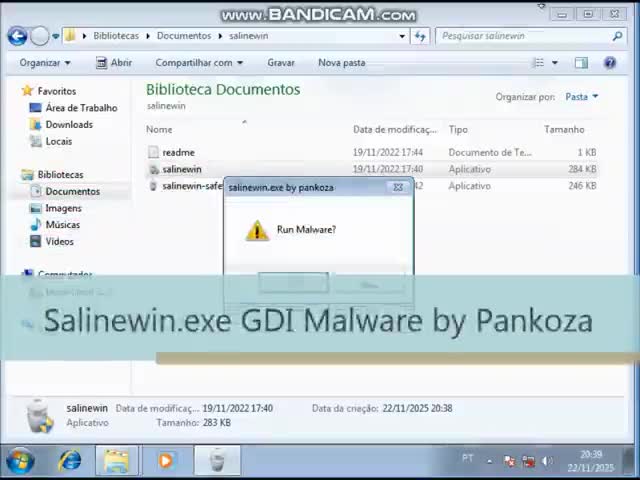Click the Back navigation arrow

pyautogui.click(x=17, y=36)
